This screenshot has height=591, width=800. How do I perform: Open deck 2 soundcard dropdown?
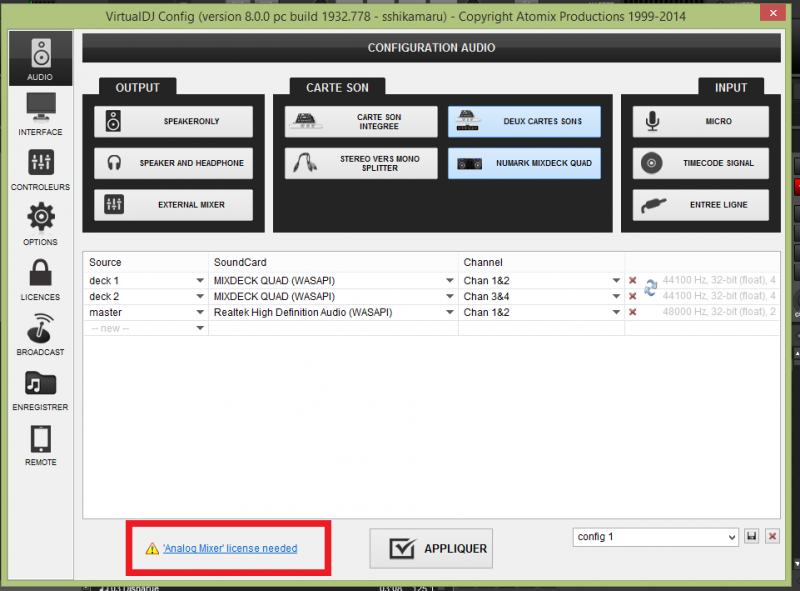449,297
